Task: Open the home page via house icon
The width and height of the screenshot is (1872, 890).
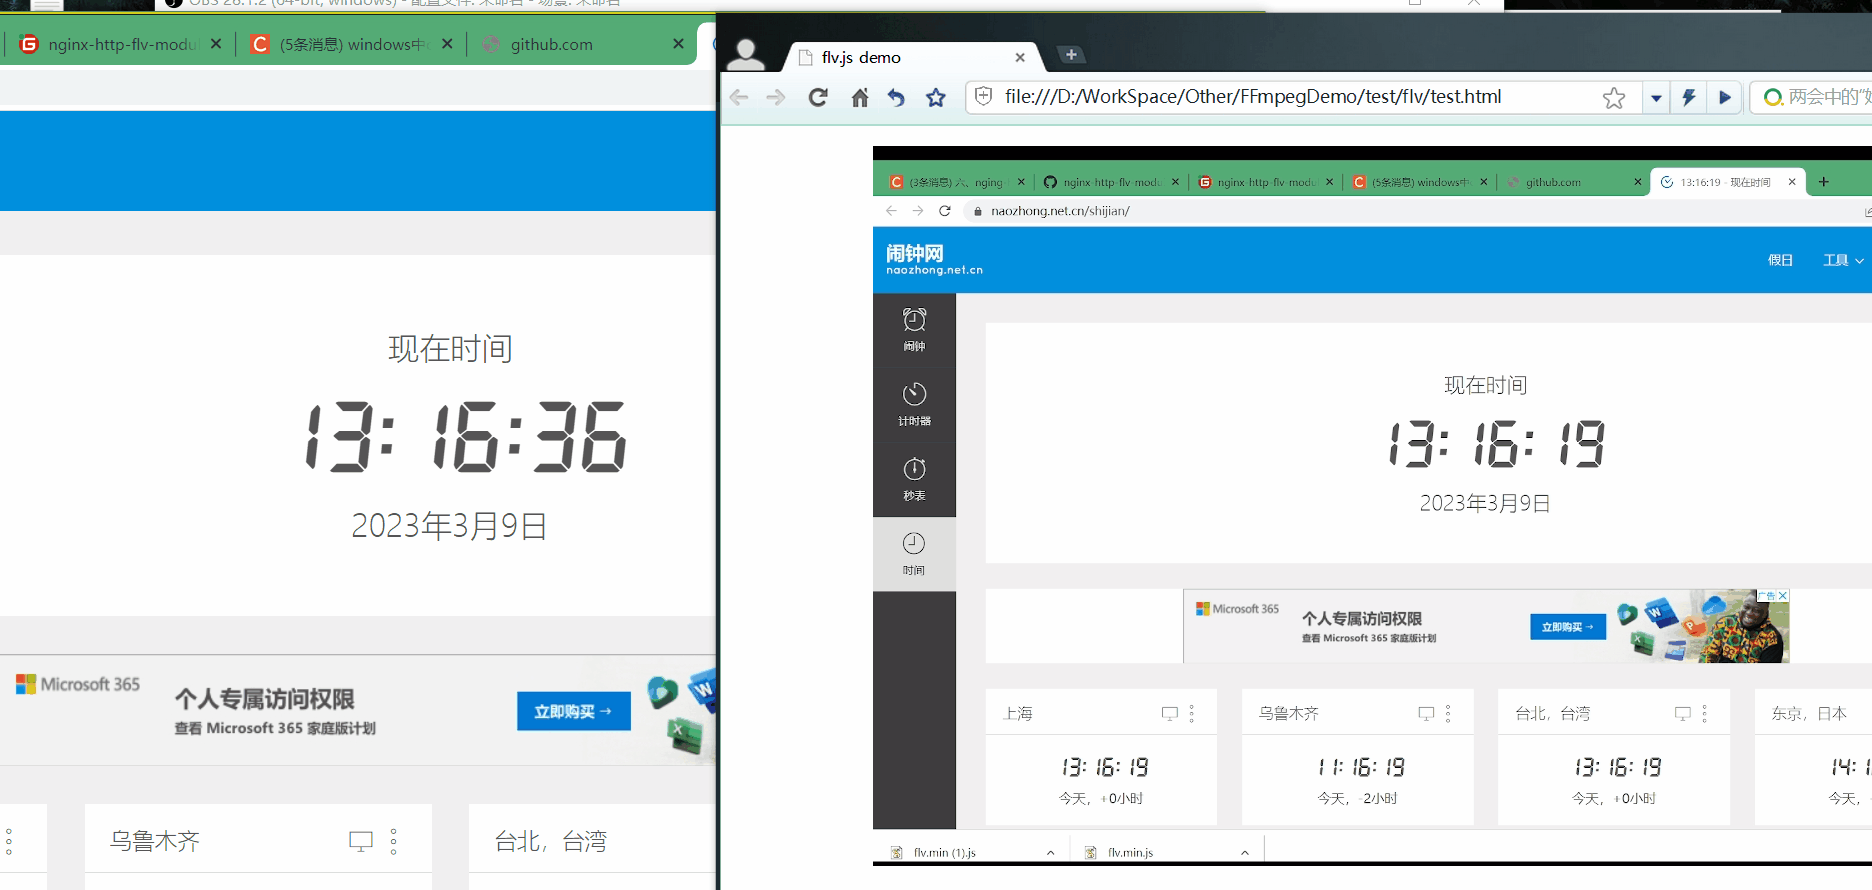Action: 860,97
